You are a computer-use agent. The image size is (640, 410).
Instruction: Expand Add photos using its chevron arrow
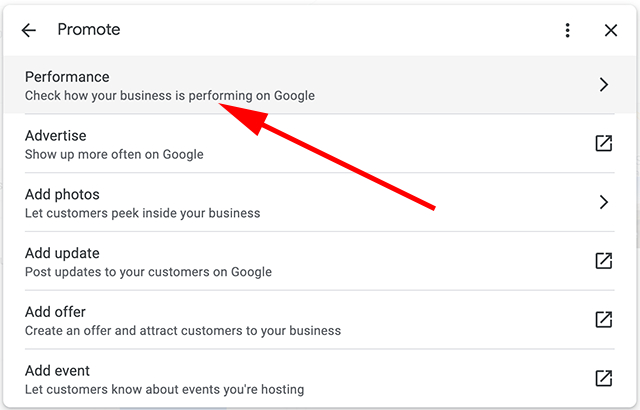pos(603,202)
